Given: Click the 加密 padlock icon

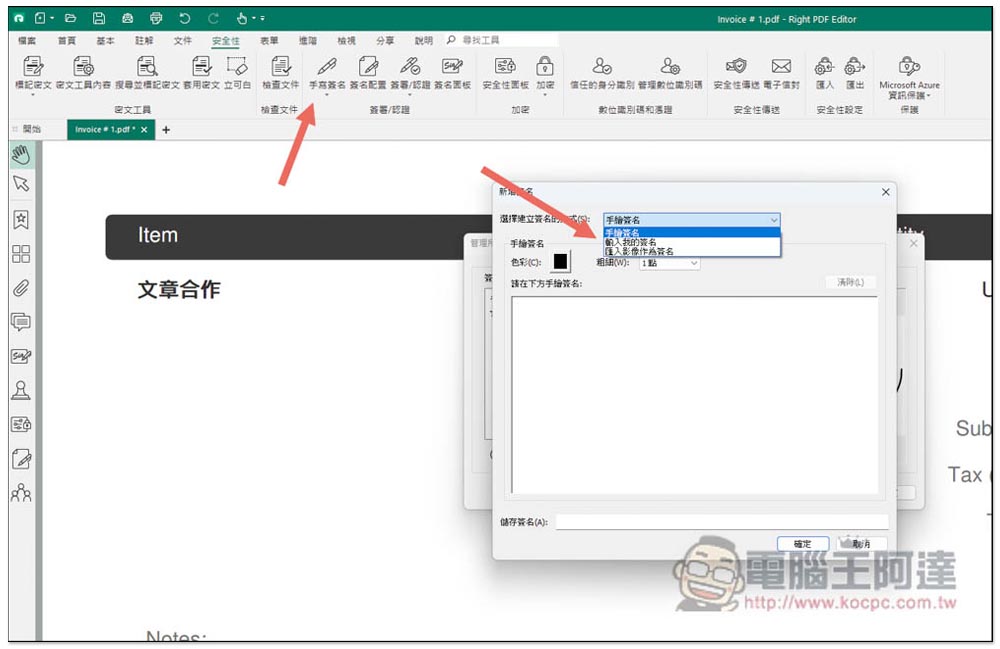Looking at the screenshot, I should (x=544, y=68).
